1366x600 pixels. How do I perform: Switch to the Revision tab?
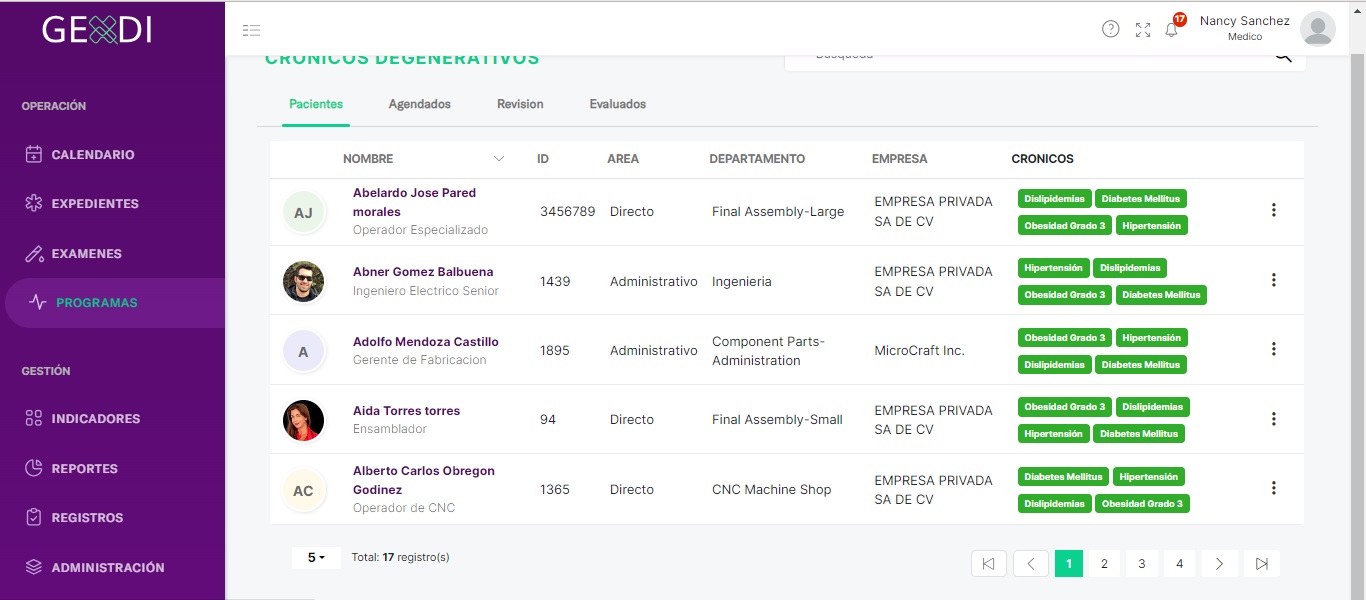point(520,104)
